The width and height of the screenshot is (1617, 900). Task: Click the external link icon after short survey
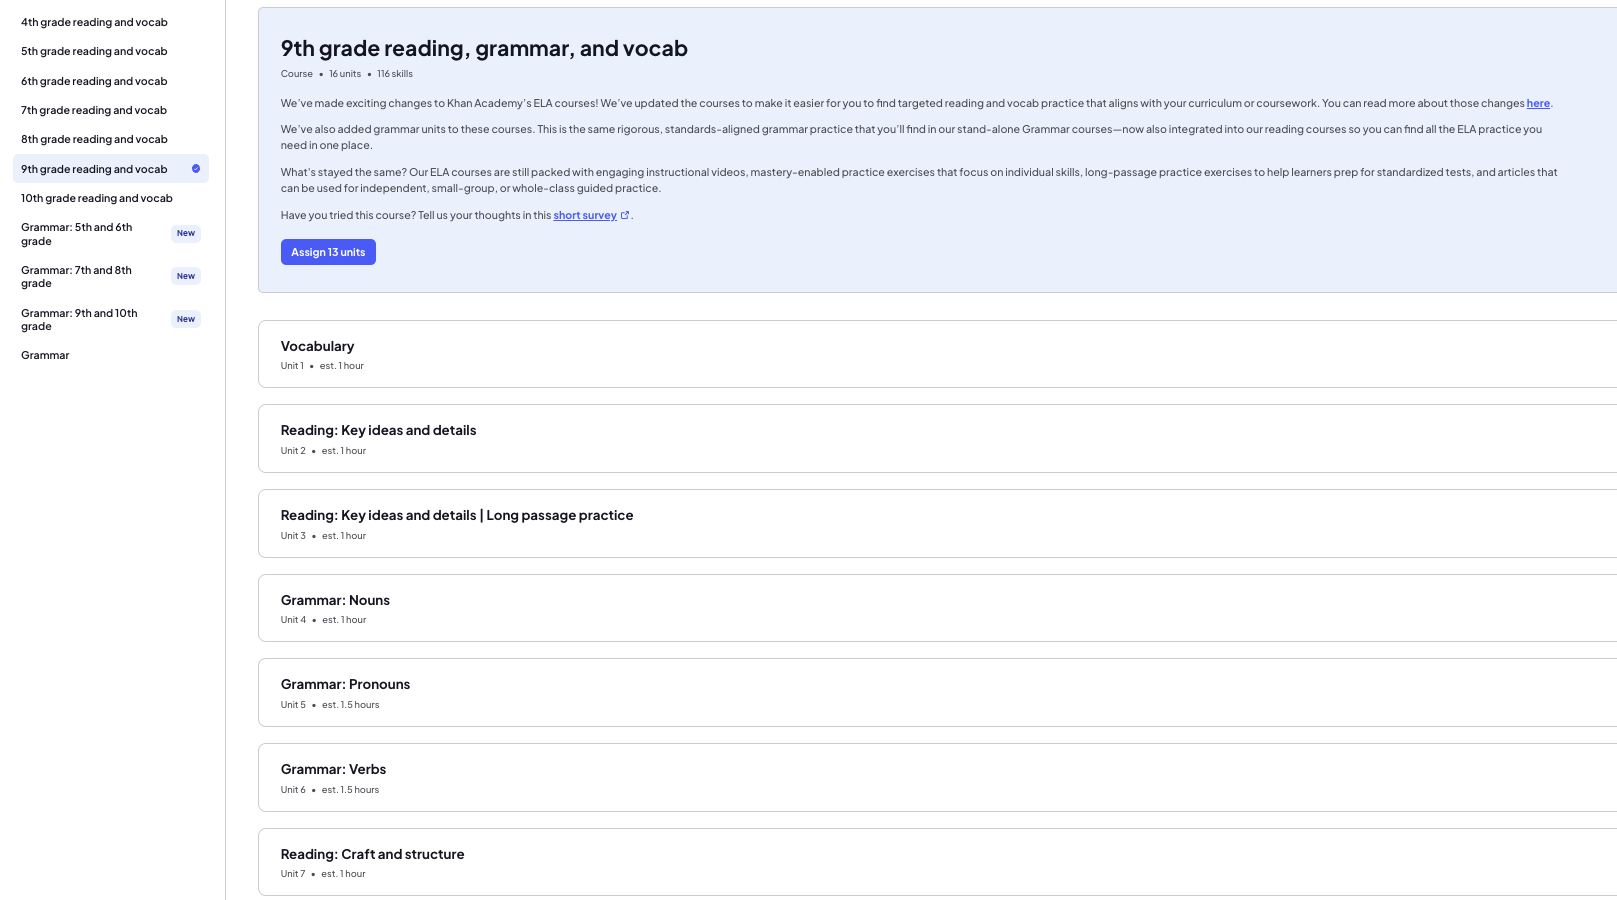[x=625, y=215]
